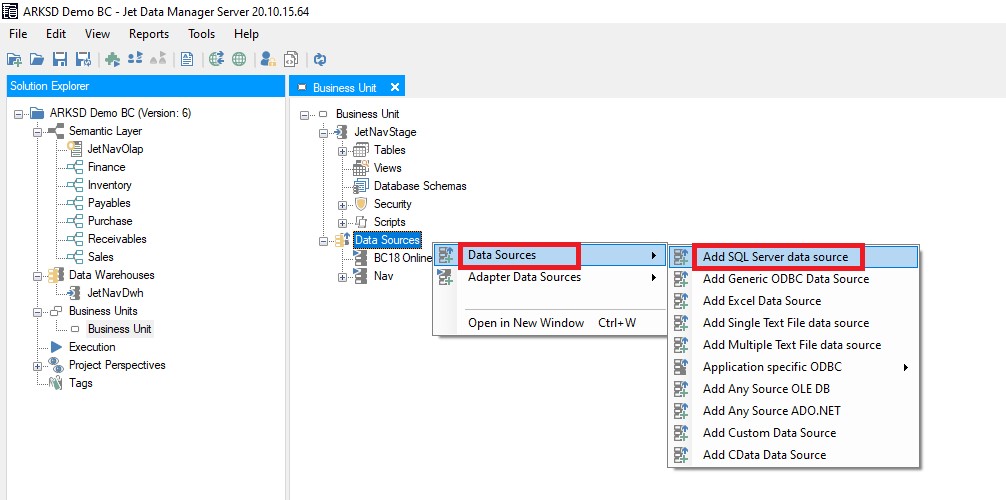This screenshot has width=1006, height=500.
Task: Expand the Project Perspectives tree node
Action: coord(38,365)
